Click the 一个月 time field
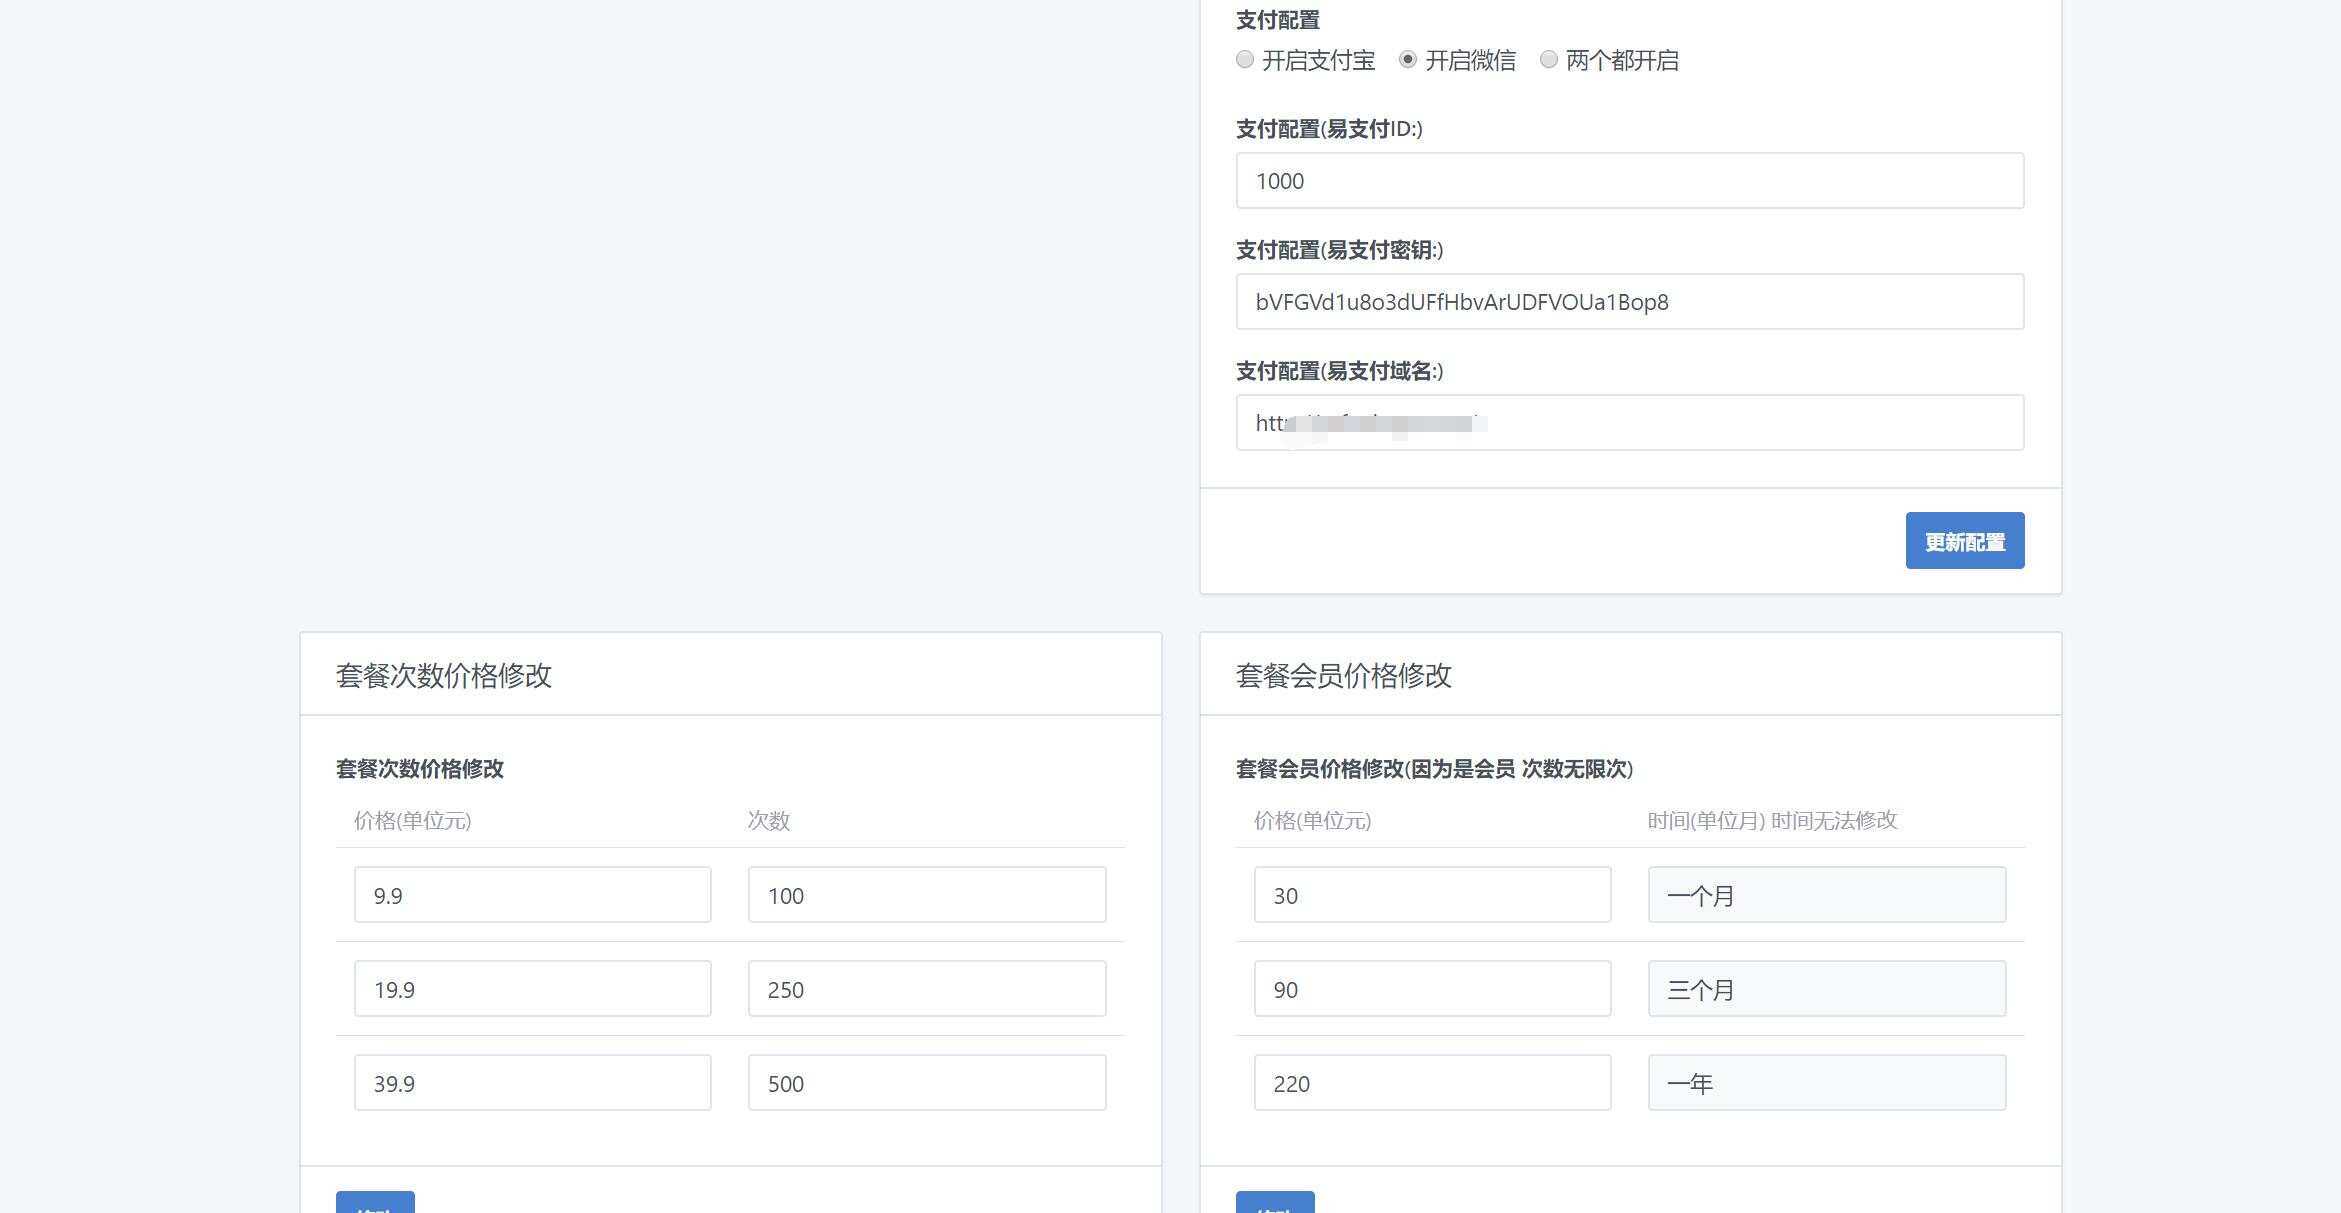The image size is (2341, 1213). pyautogui.click(x=1826, y=894)
